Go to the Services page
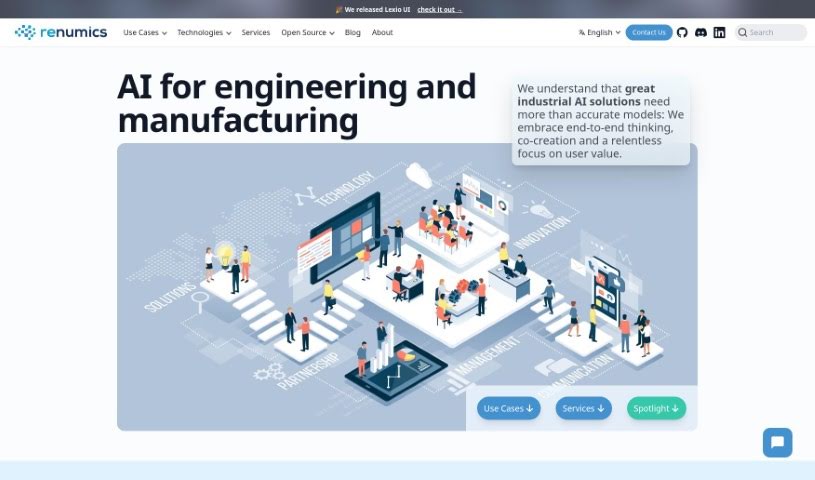815x480 pixels. (256, 32)
